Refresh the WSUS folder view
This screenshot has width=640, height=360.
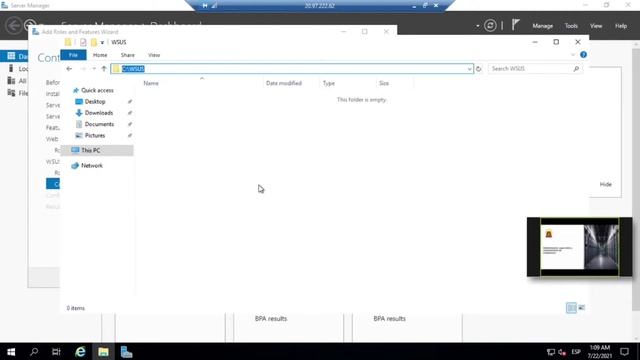point(478,69)
